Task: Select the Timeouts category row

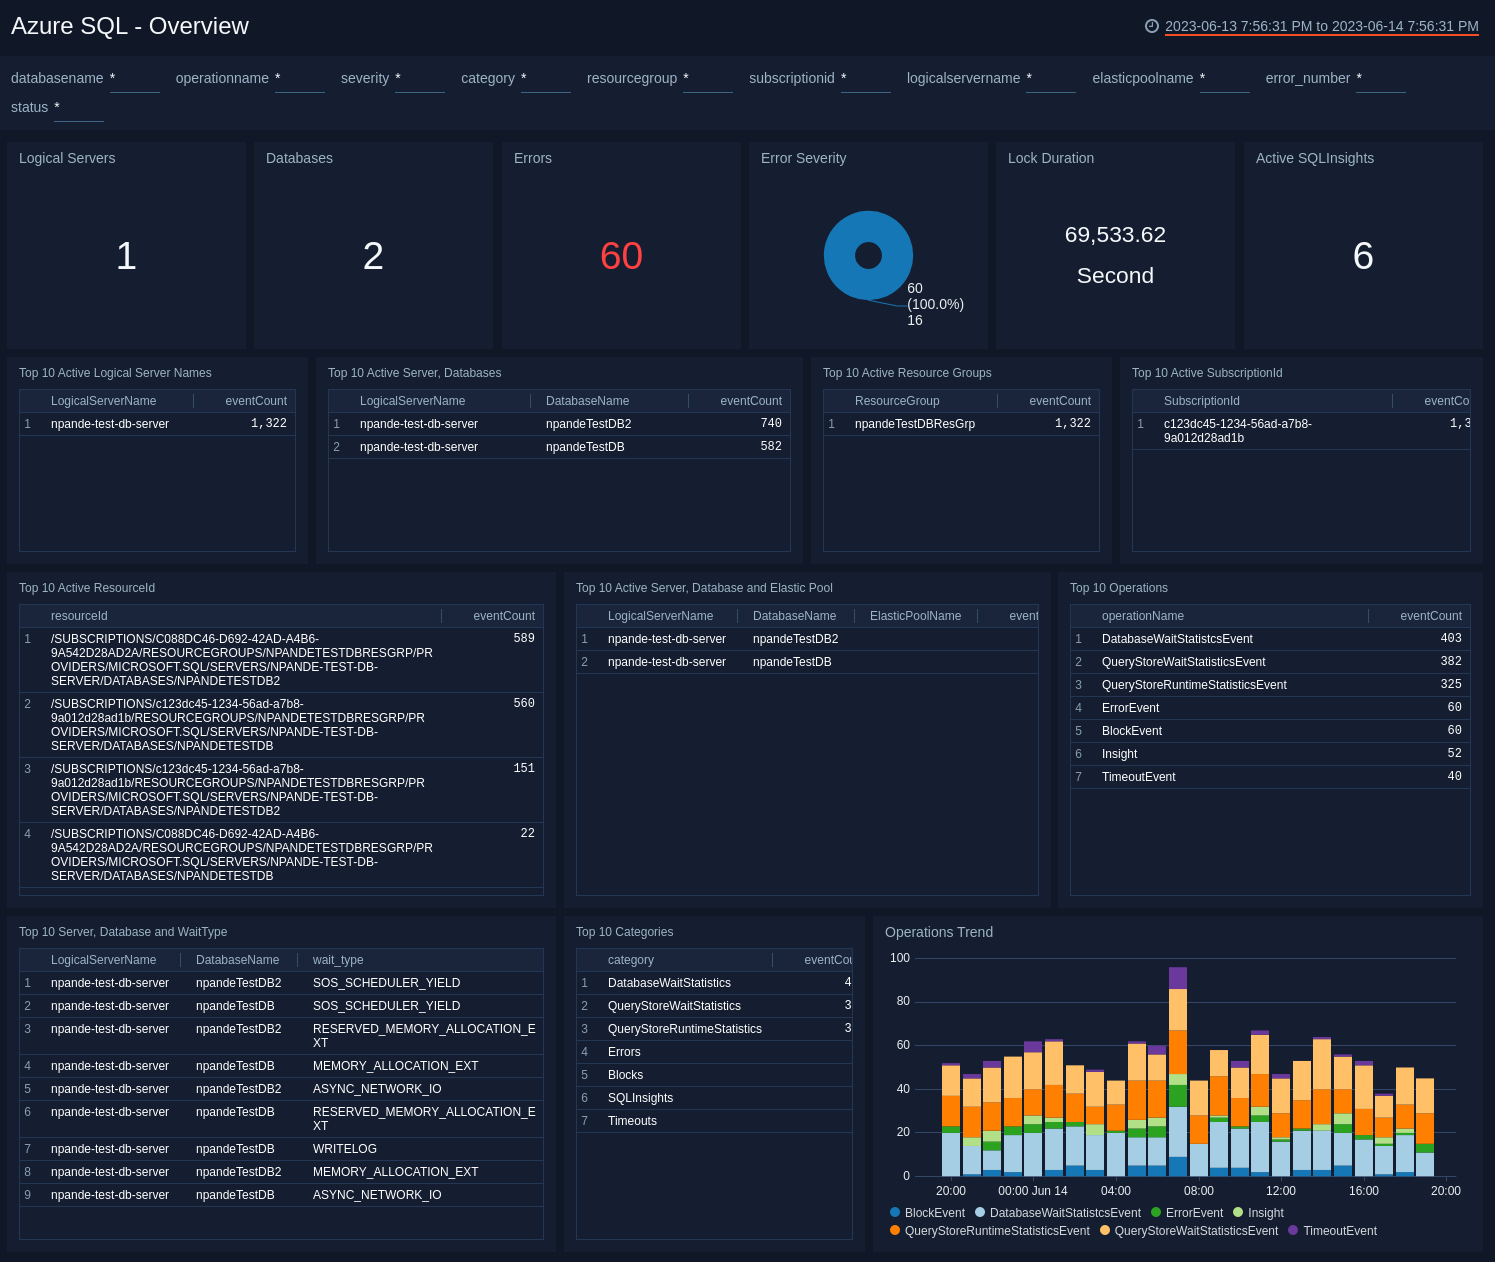Action: pos(714,1121)
